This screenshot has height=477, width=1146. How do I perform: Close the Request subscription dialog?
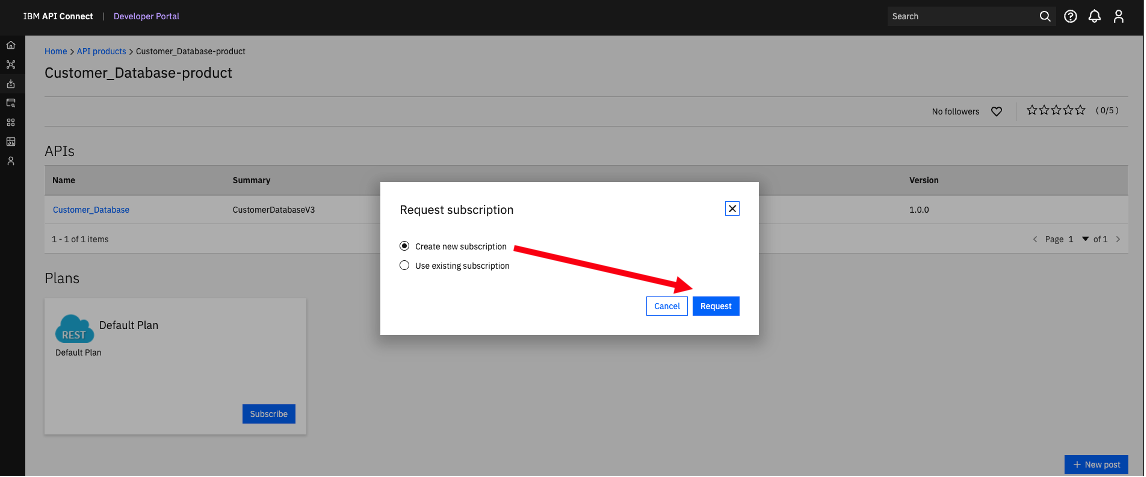[x=732, y=209]
